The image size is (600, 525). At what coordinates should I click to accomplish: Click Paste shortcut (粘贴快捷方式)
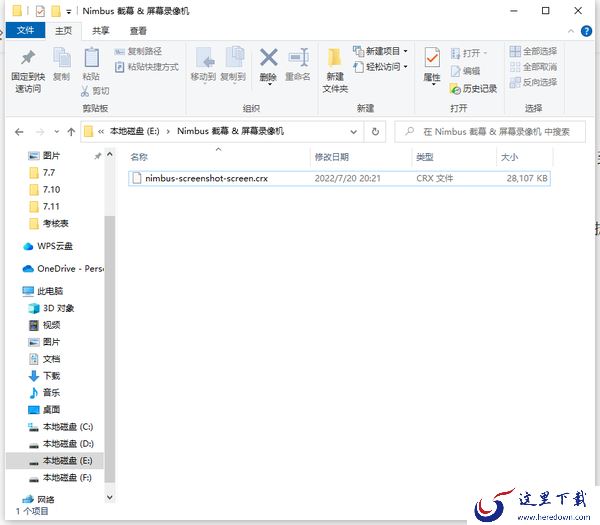tap(147, 67)
